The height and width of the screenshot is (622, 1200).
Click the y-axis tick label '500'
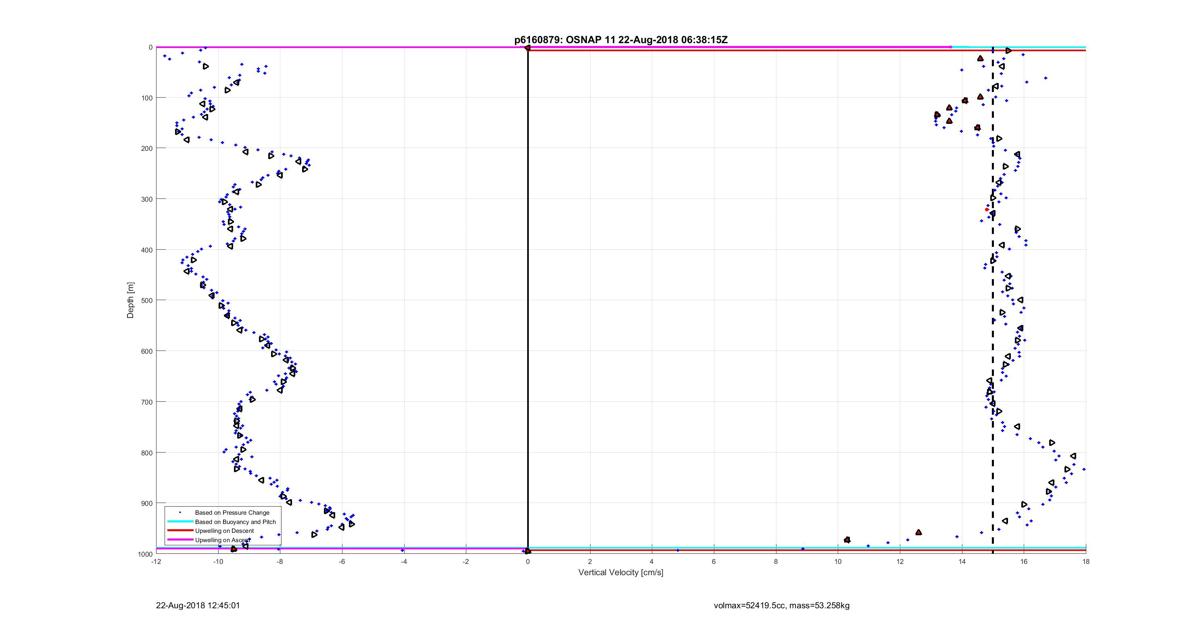pos(145,301)
